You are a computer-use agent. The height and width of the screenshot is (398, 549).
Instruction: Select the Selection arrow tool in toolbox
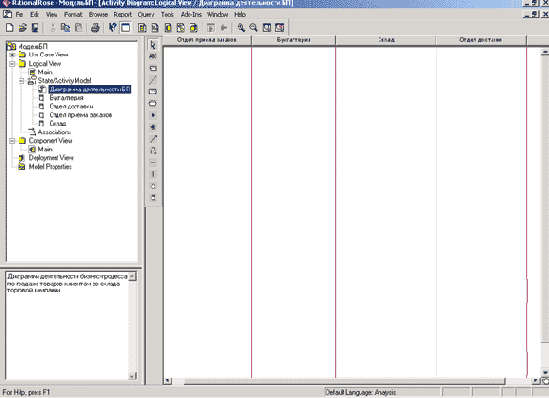tap(153, 45)
